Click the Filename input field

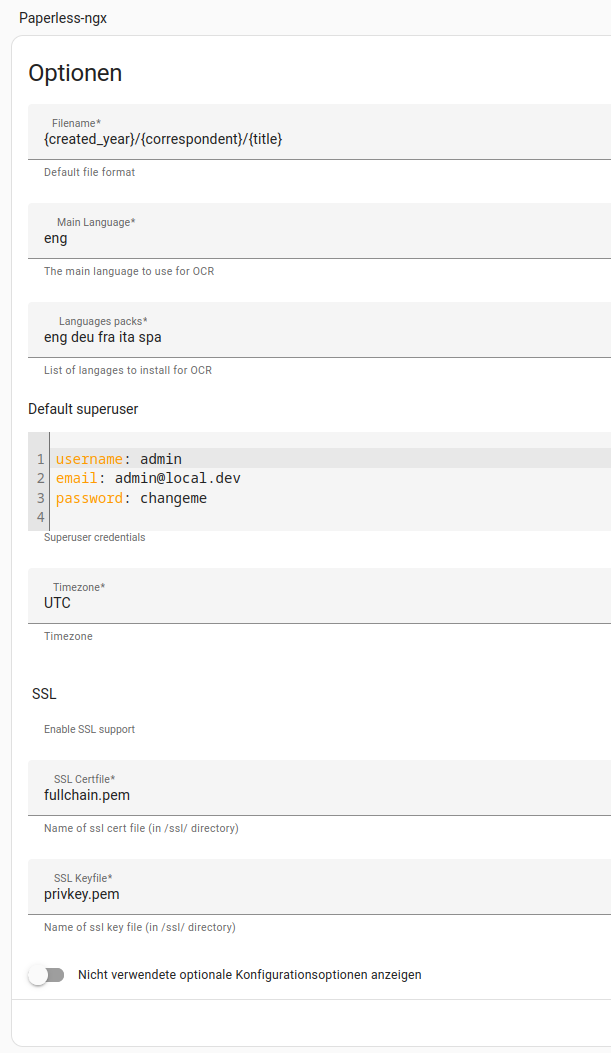pyautogui.click(x=320, y=132)
